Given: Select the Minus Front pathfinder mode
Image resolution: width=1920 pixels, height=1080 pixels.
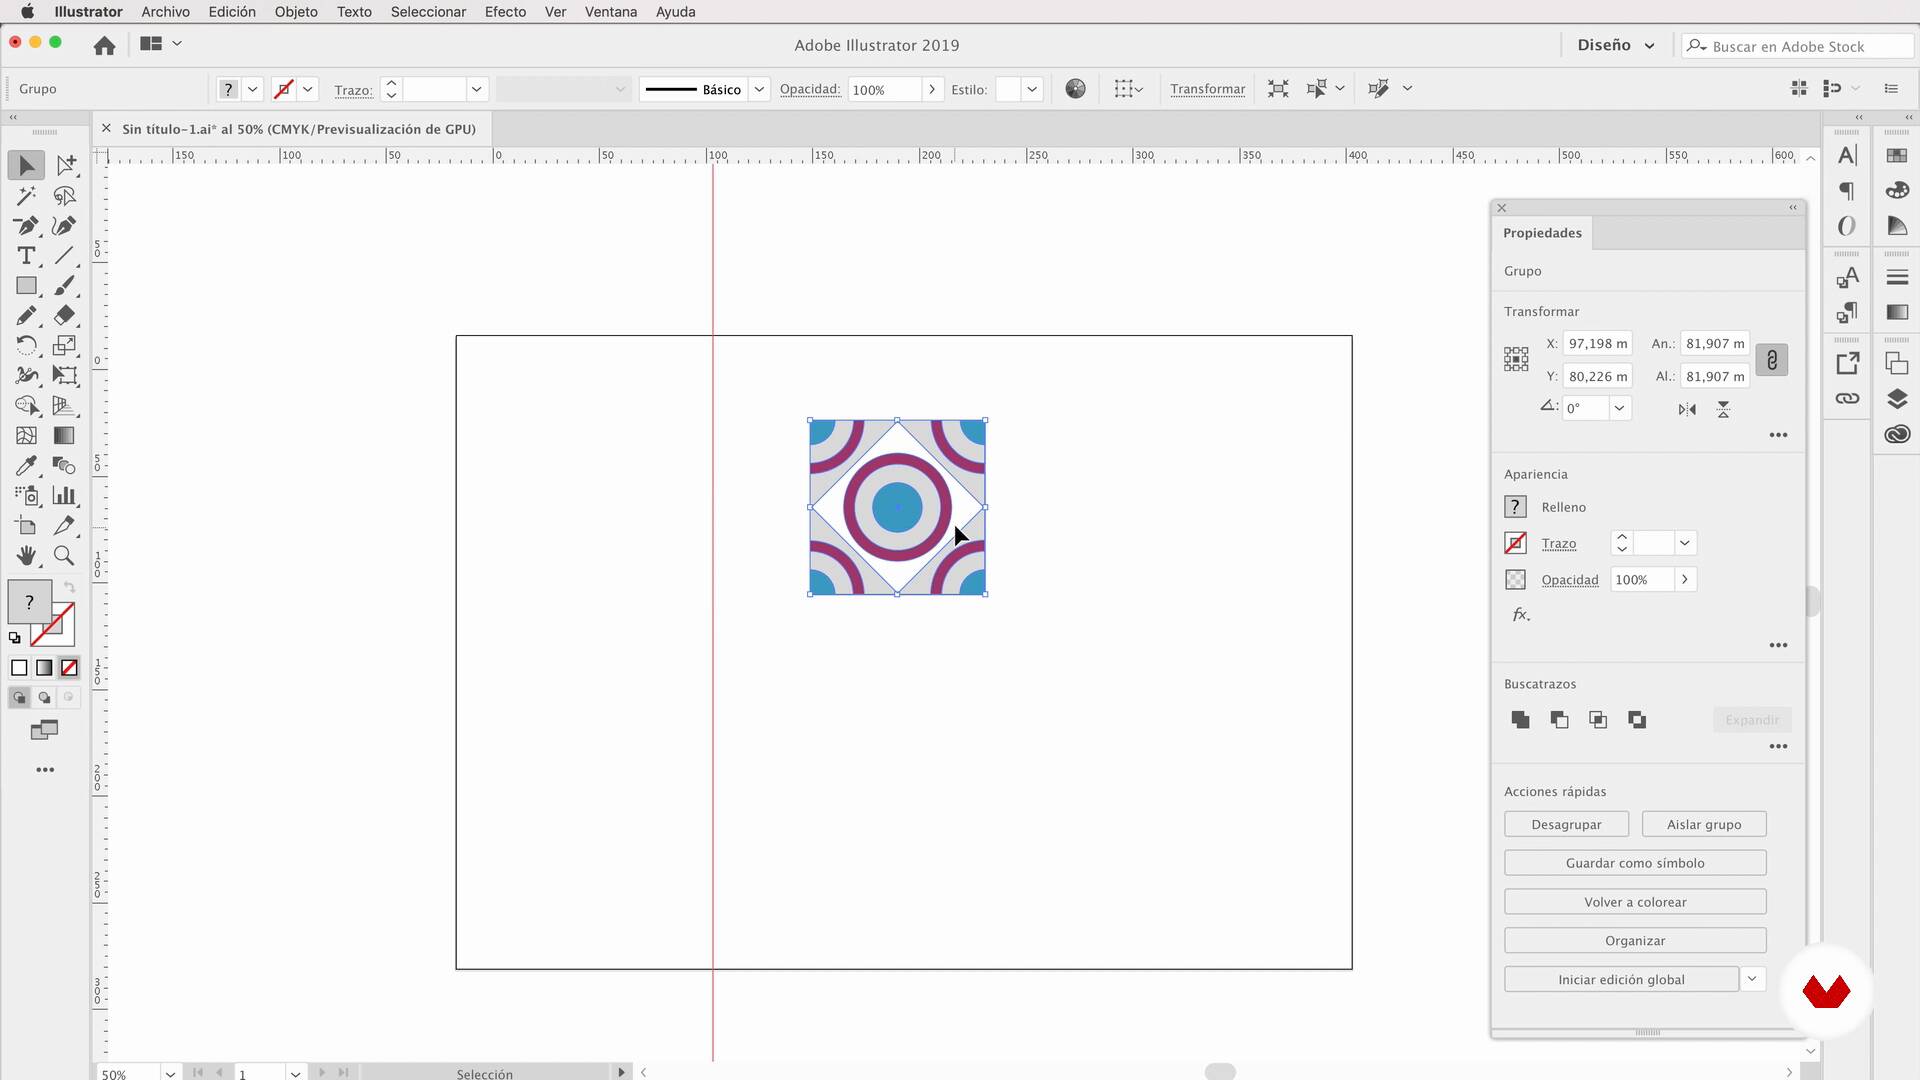Looking at the screenshot, I should click(1559, 720).
